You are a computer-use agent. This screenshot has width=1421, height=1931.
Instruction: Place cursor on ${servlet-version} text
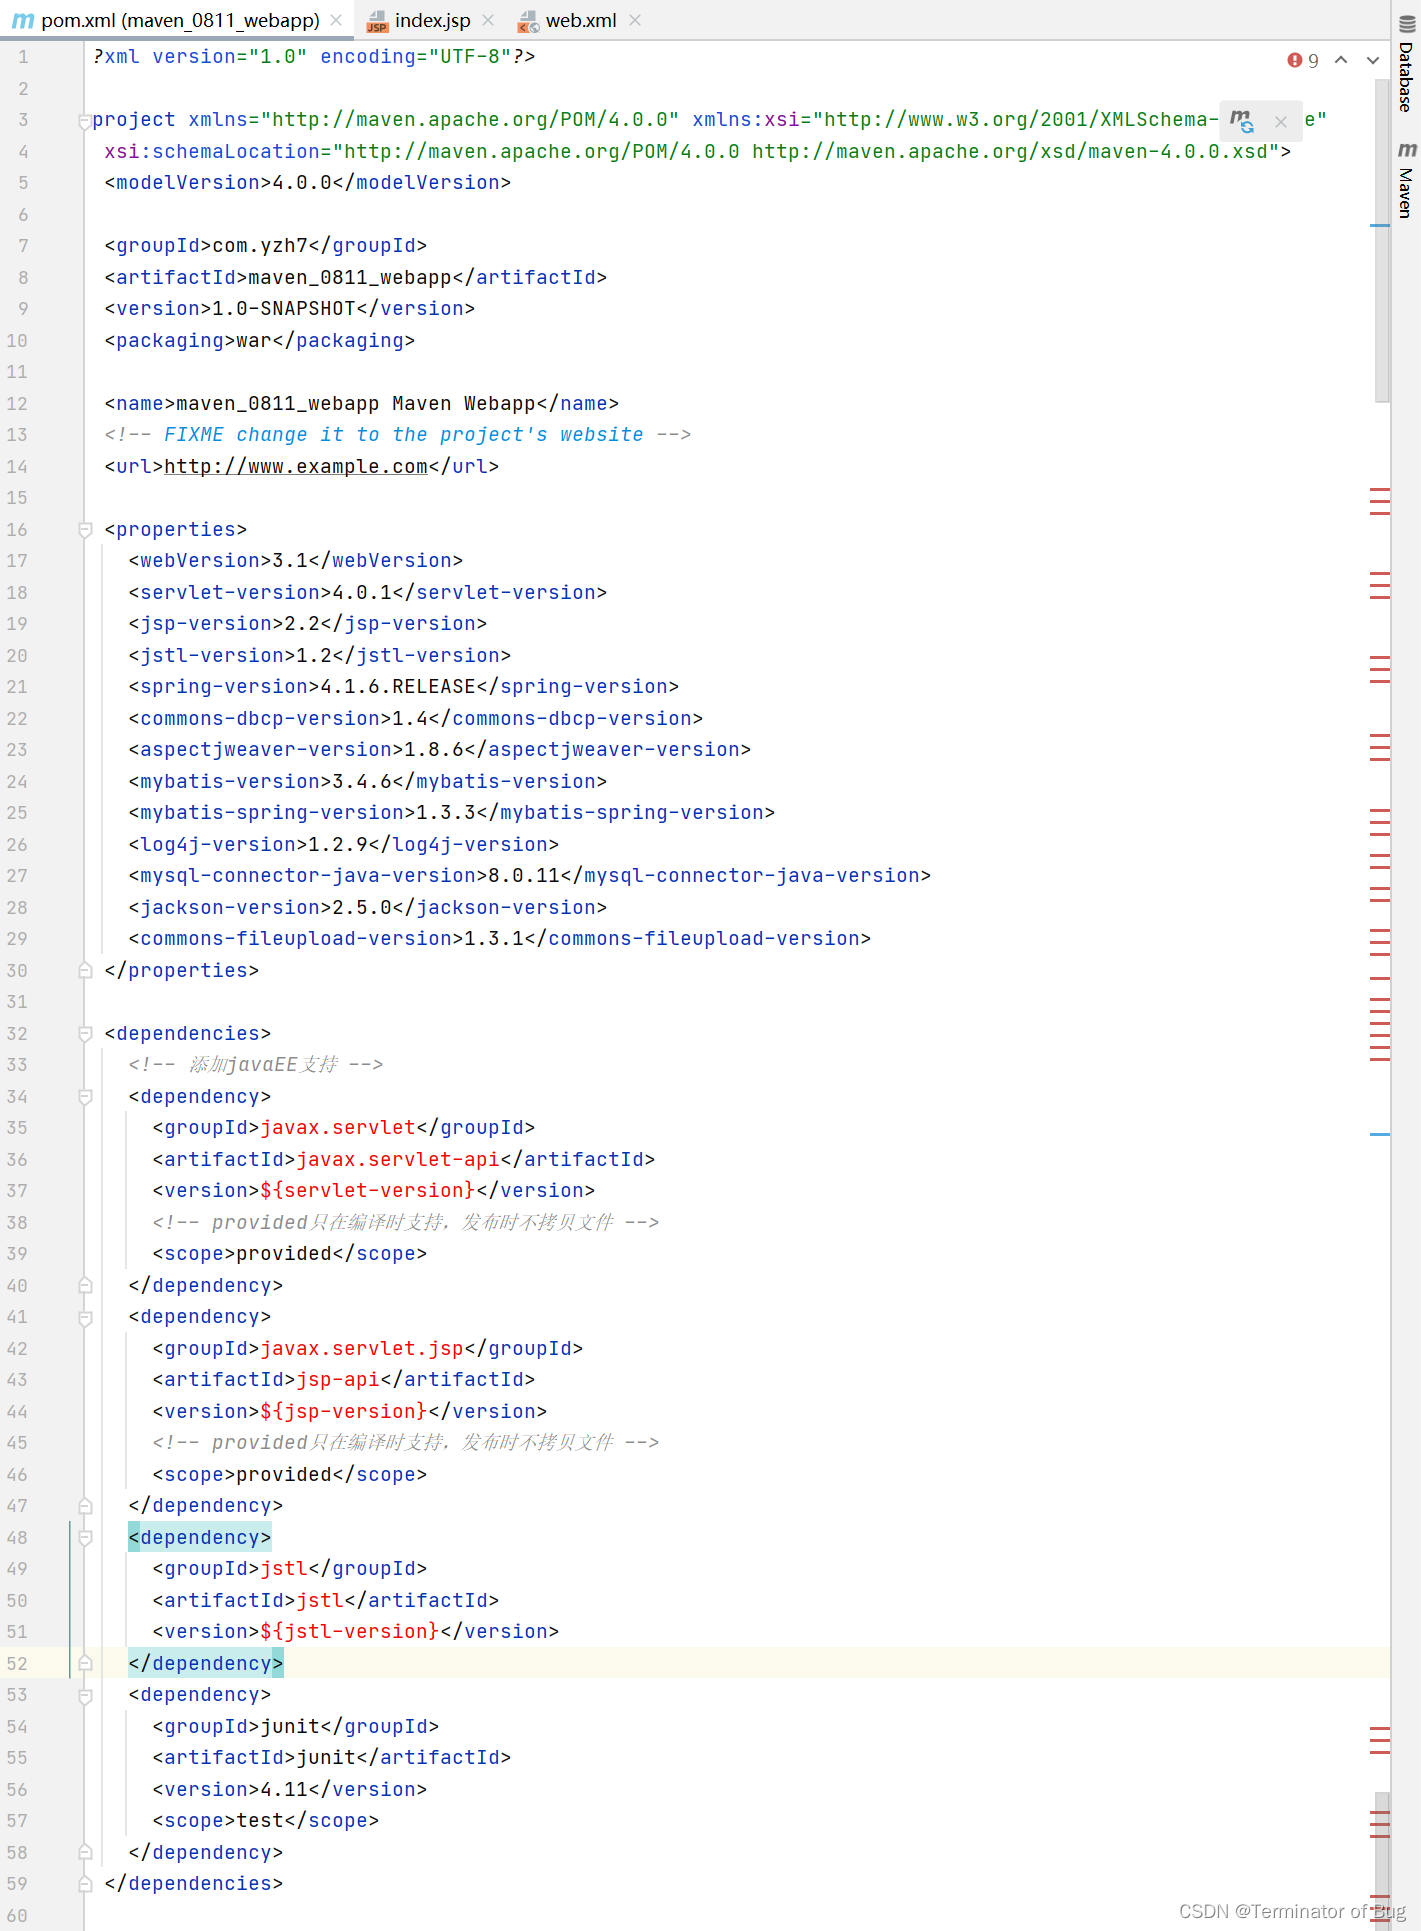tap(367, 1191)
